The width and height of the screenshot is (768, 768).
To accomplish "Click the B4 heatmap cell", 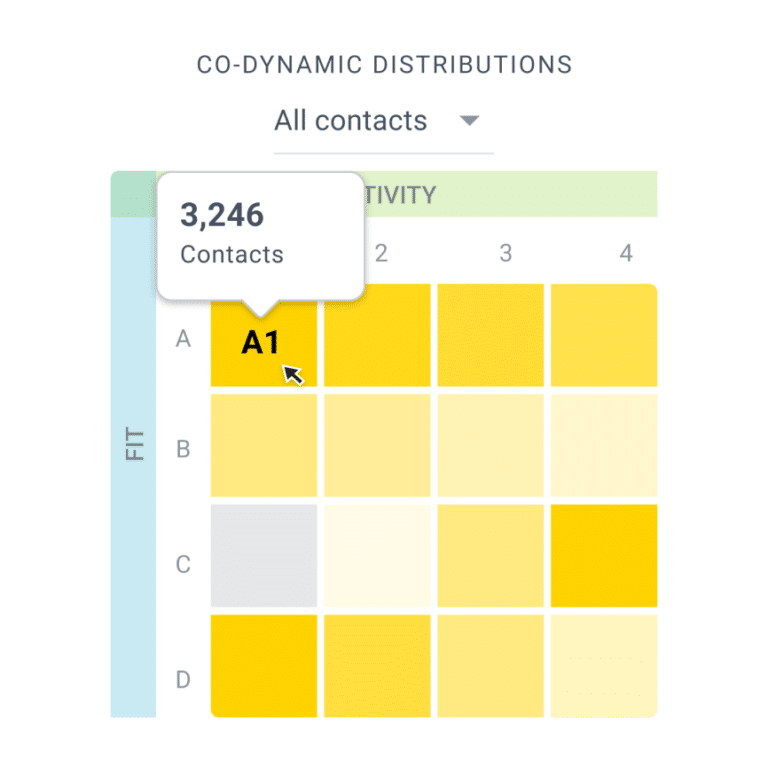I will (x=604, y=445).
